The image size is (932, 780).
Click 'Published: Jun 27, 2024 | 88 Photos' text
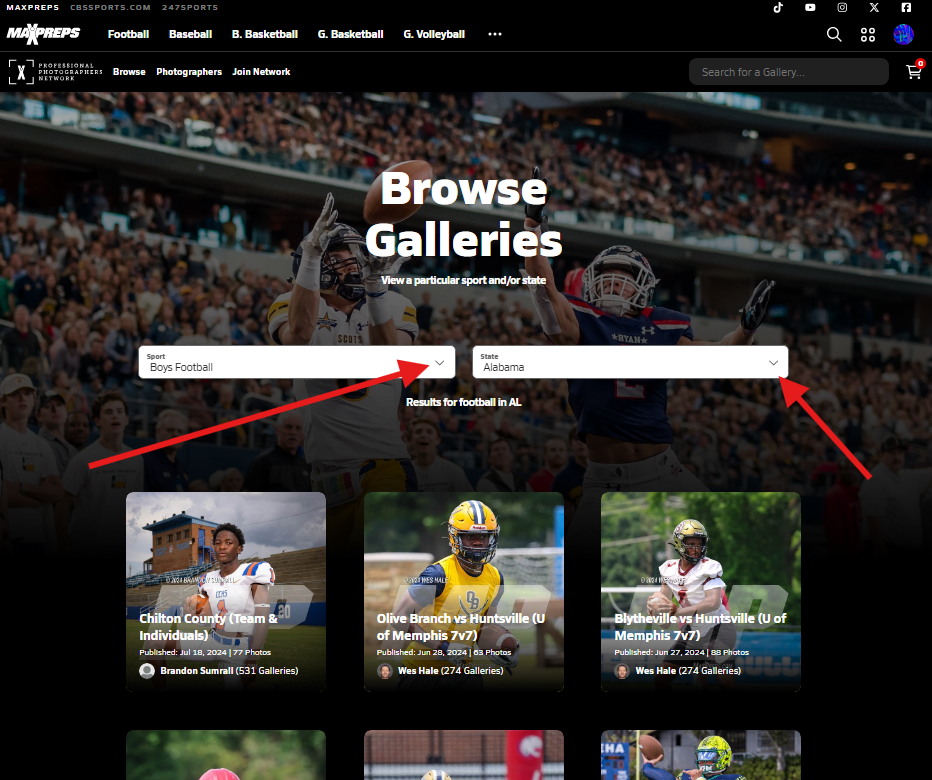pos(682,652)
